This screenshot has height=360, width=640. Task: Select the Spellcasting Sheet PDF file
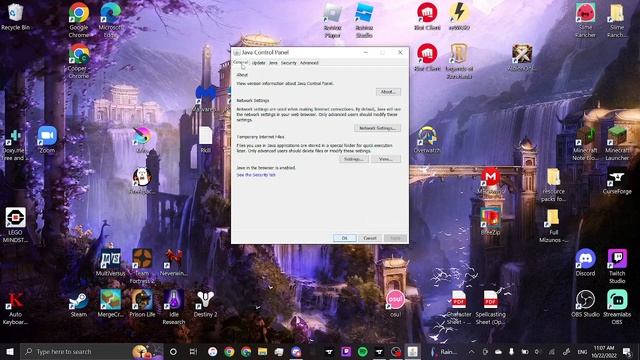pyautogui.click(x=490, y=308)
